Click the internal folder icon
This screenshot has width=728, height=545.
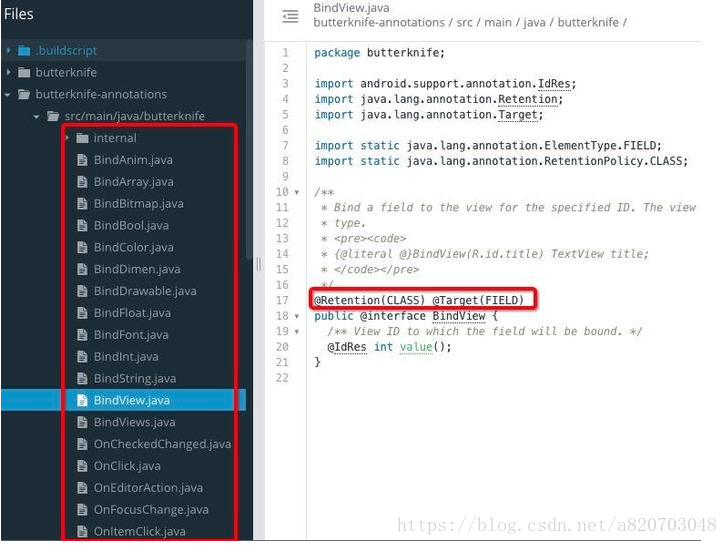point(82,138)
